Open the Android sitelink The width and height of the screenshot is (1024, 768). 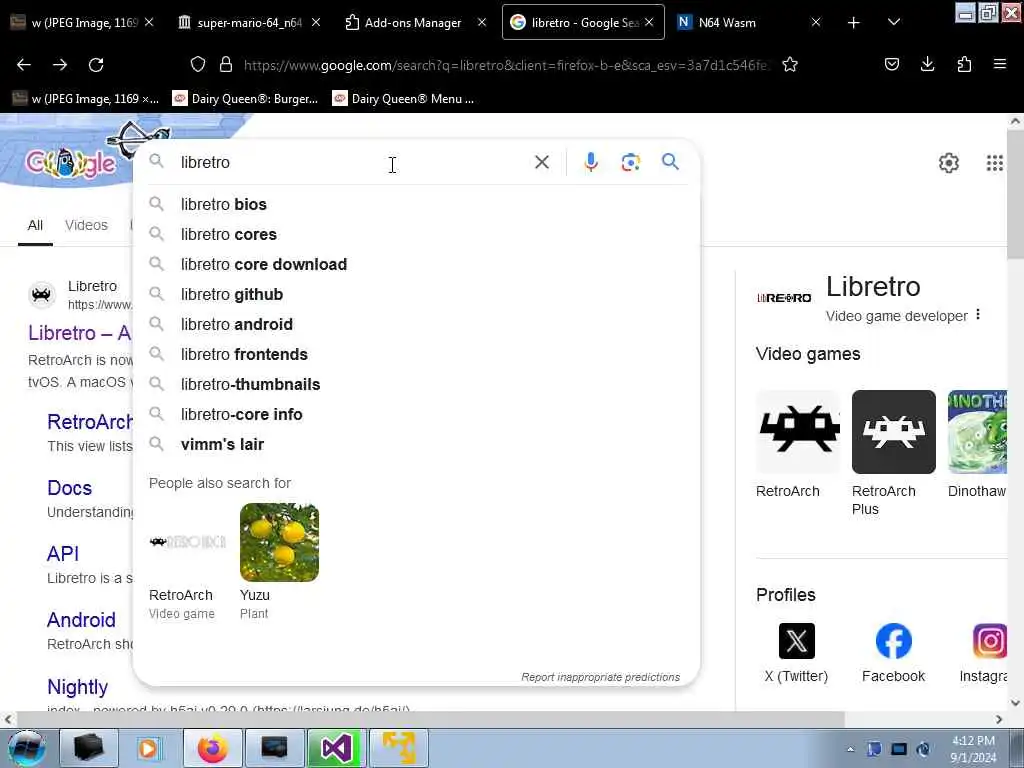tap(81, 620)
